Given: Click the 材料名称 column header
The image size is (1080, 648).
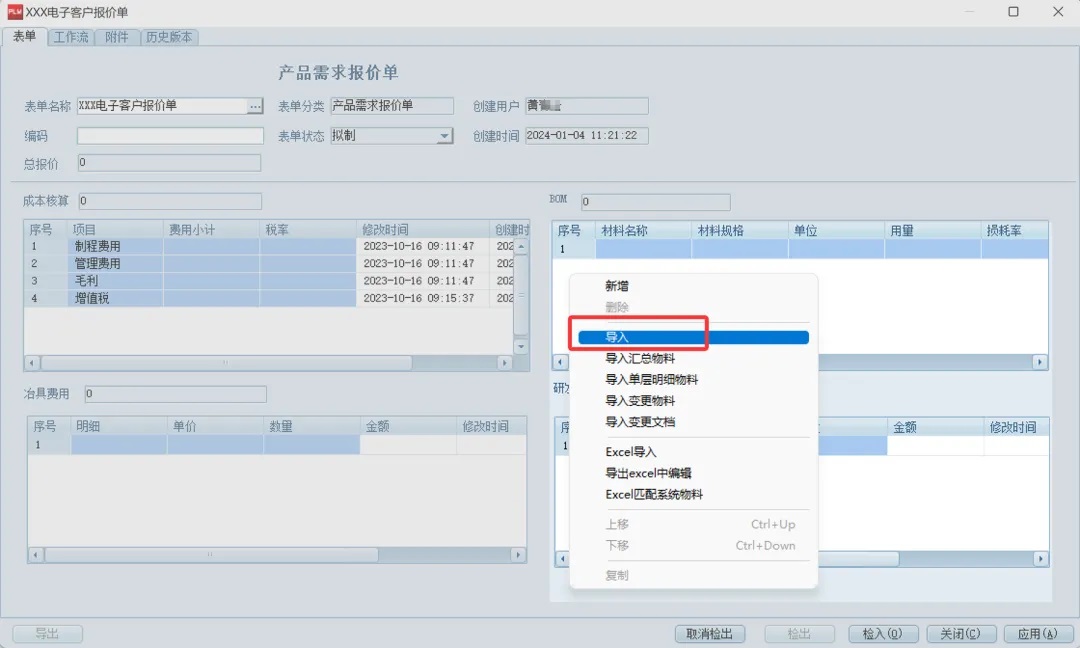Looking at the screenshot, I should [x=643, y=231].
